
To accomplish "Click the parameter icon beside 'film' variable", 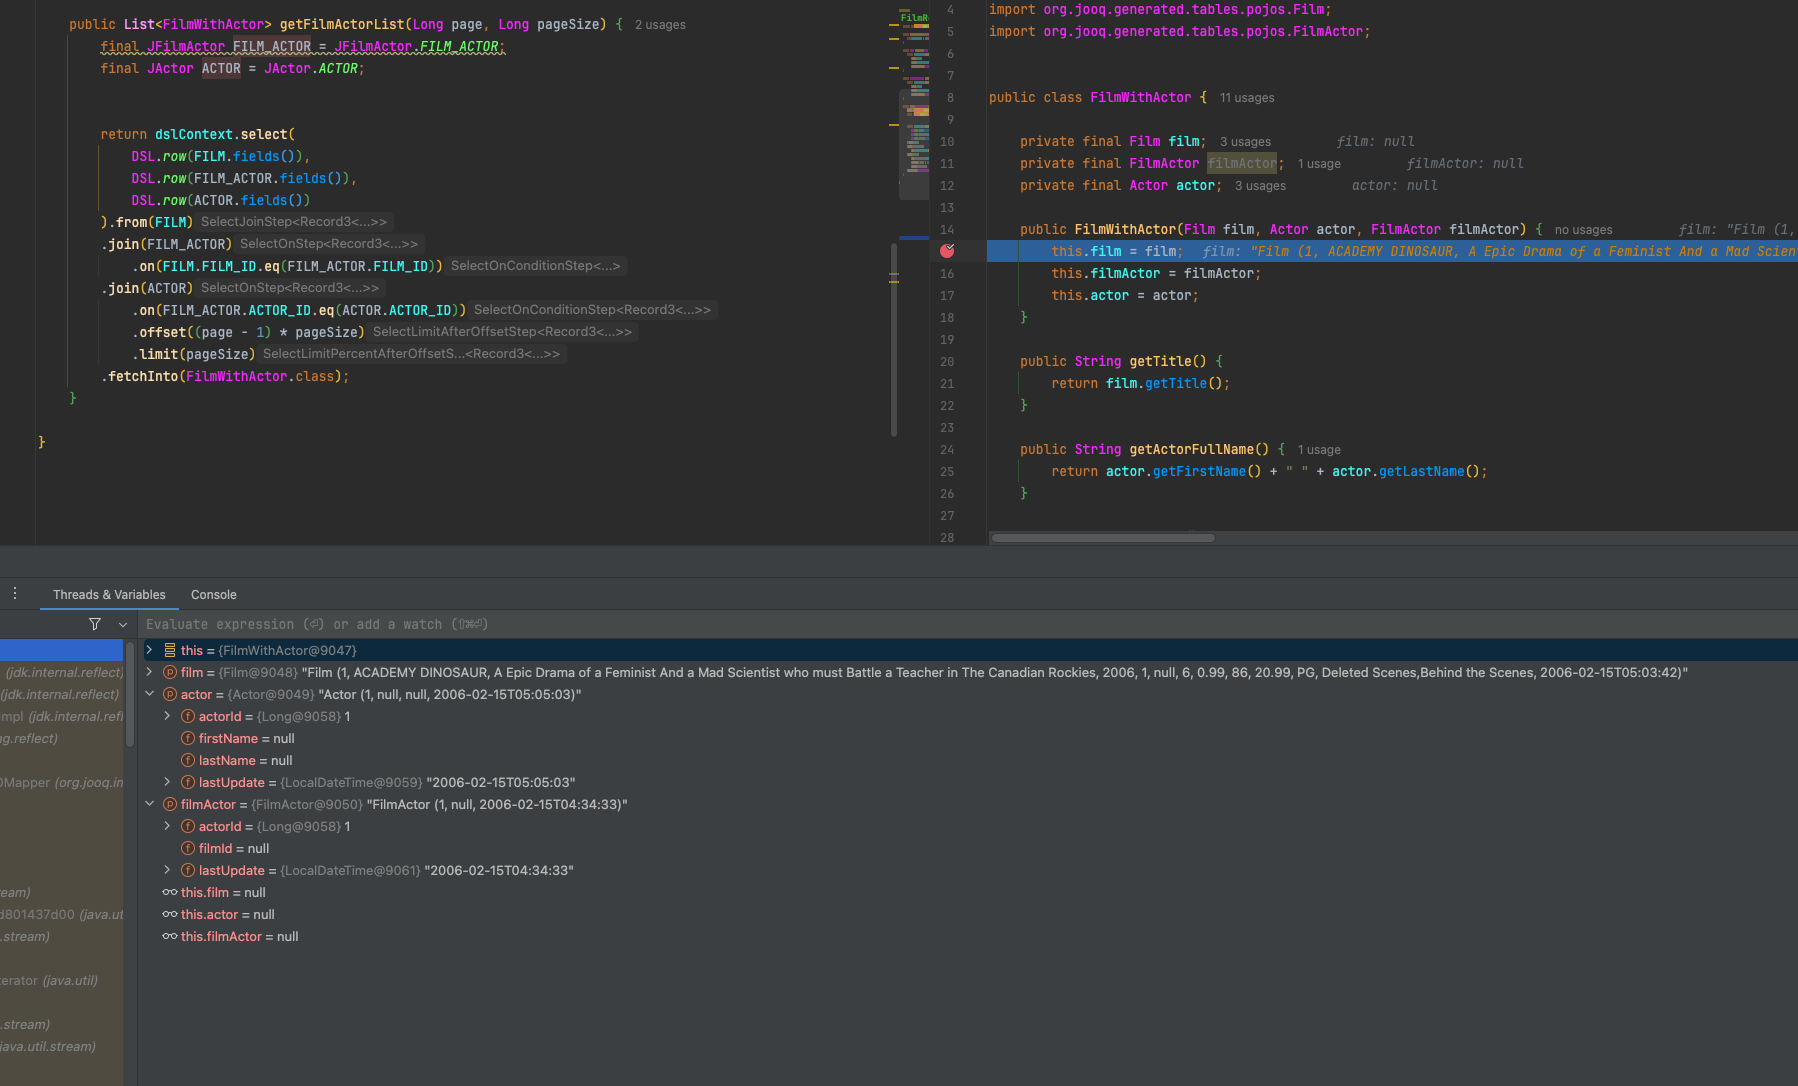I will click(170, 672).
